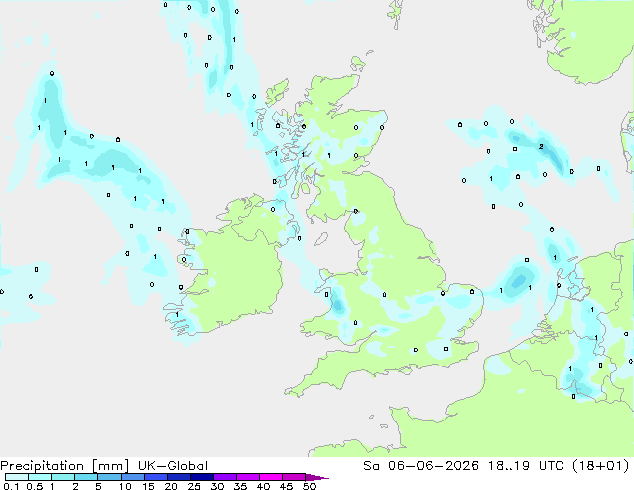
Task: Select the 2–5 mm legend color swatch
Action: coord(86,477)
